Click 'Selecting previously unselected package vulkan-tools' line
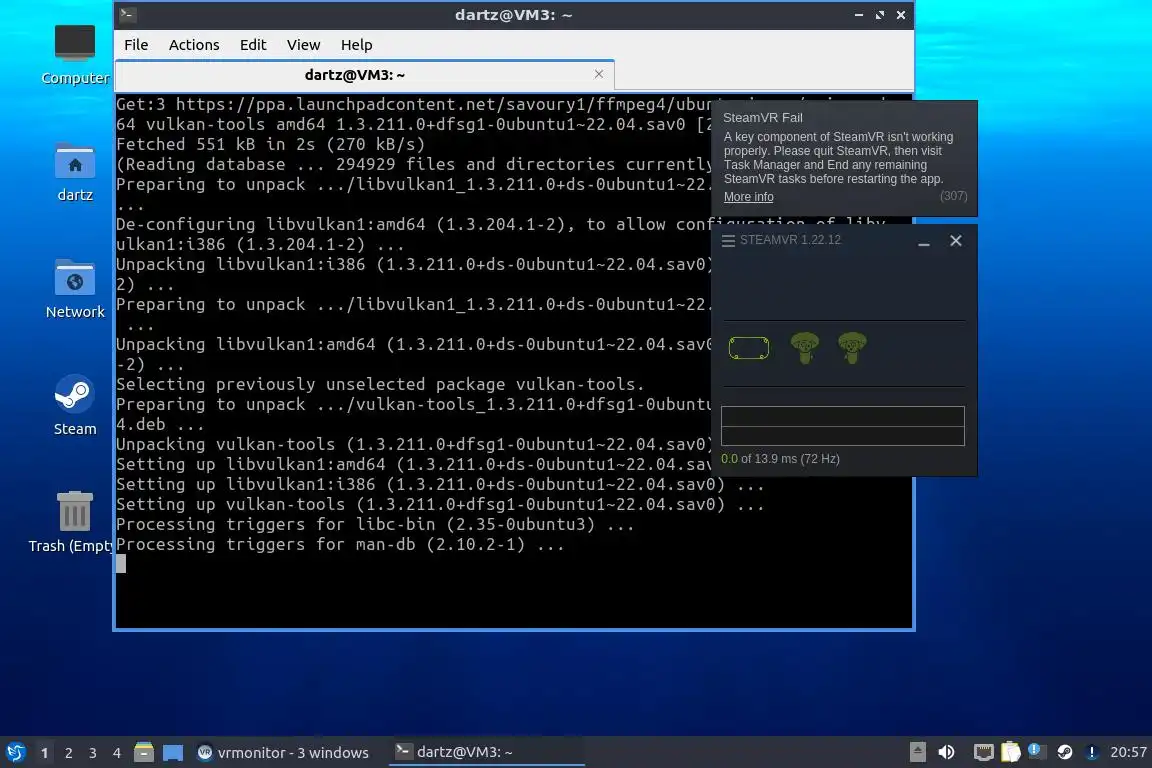1152x768 pixels. coord(381,384)
